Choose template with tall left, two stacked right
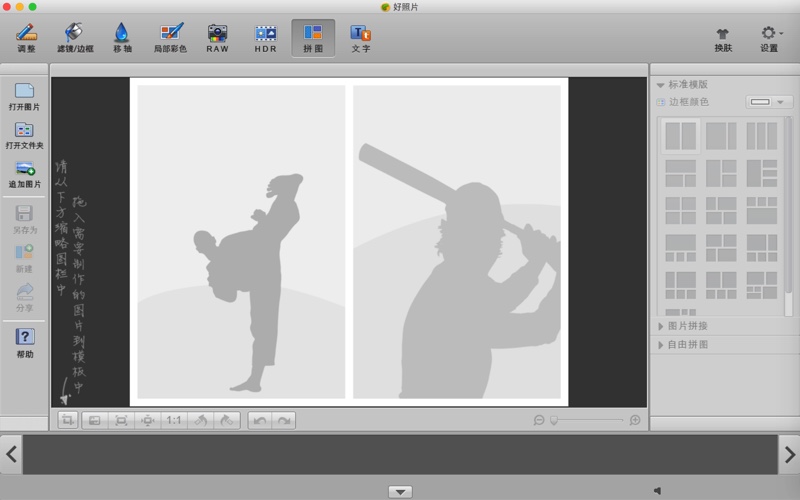This screenshot has width=800, height=500. [721, 173]
